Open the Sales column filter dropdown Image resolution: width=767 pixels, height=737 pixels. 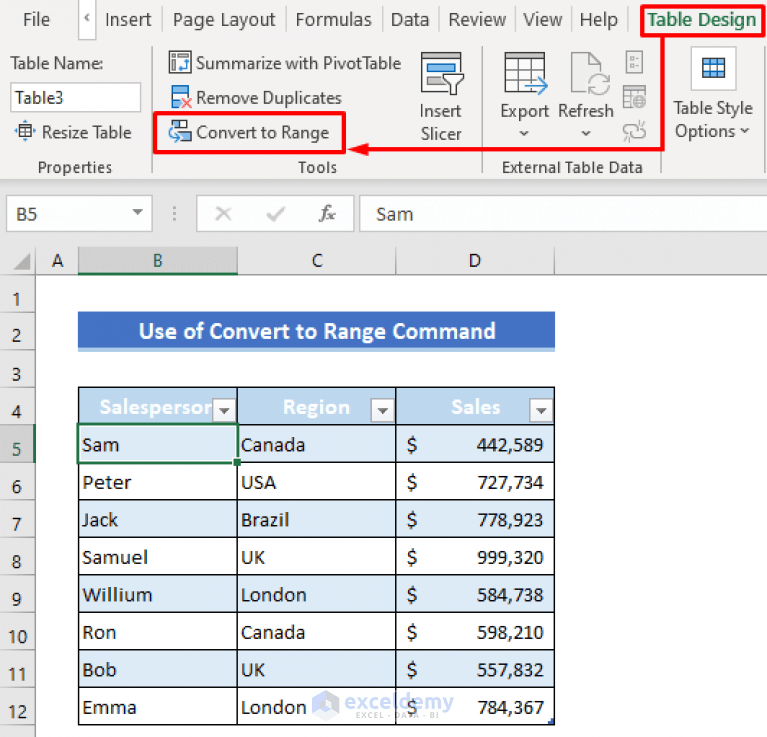541,410
